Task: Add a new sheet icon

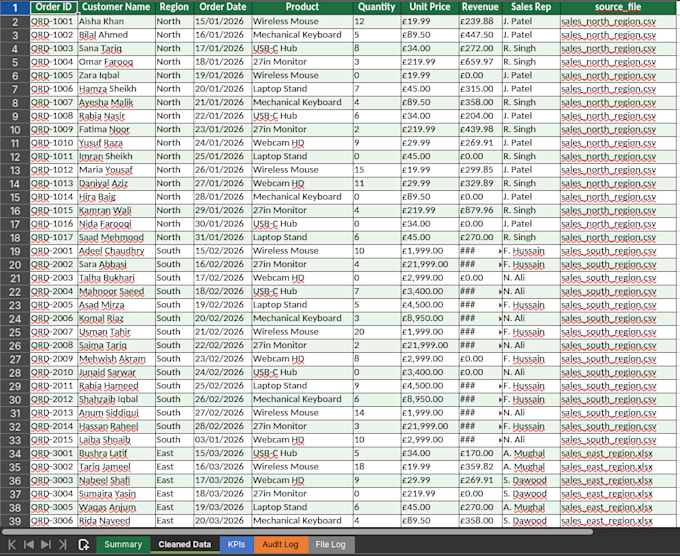Action: point(84,545)
